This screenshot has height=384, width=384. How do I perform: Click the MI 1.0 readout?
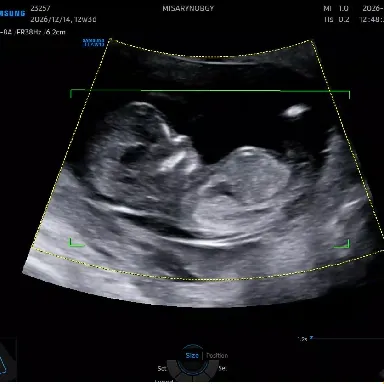click(336, 9)
